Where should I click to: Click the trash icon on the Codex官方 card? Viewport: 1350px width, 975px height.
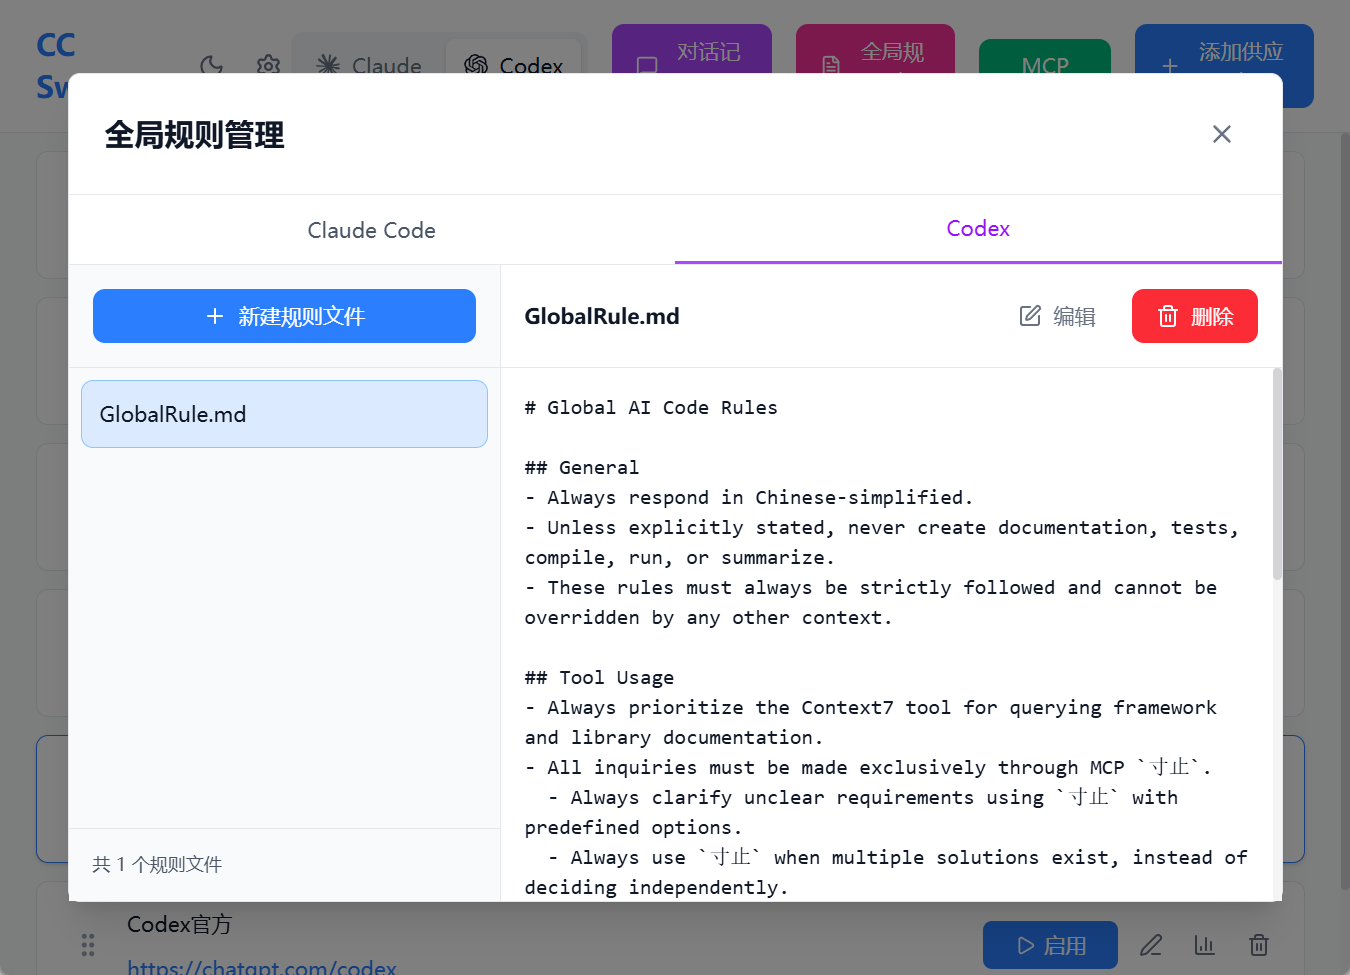coord(1259,945)
